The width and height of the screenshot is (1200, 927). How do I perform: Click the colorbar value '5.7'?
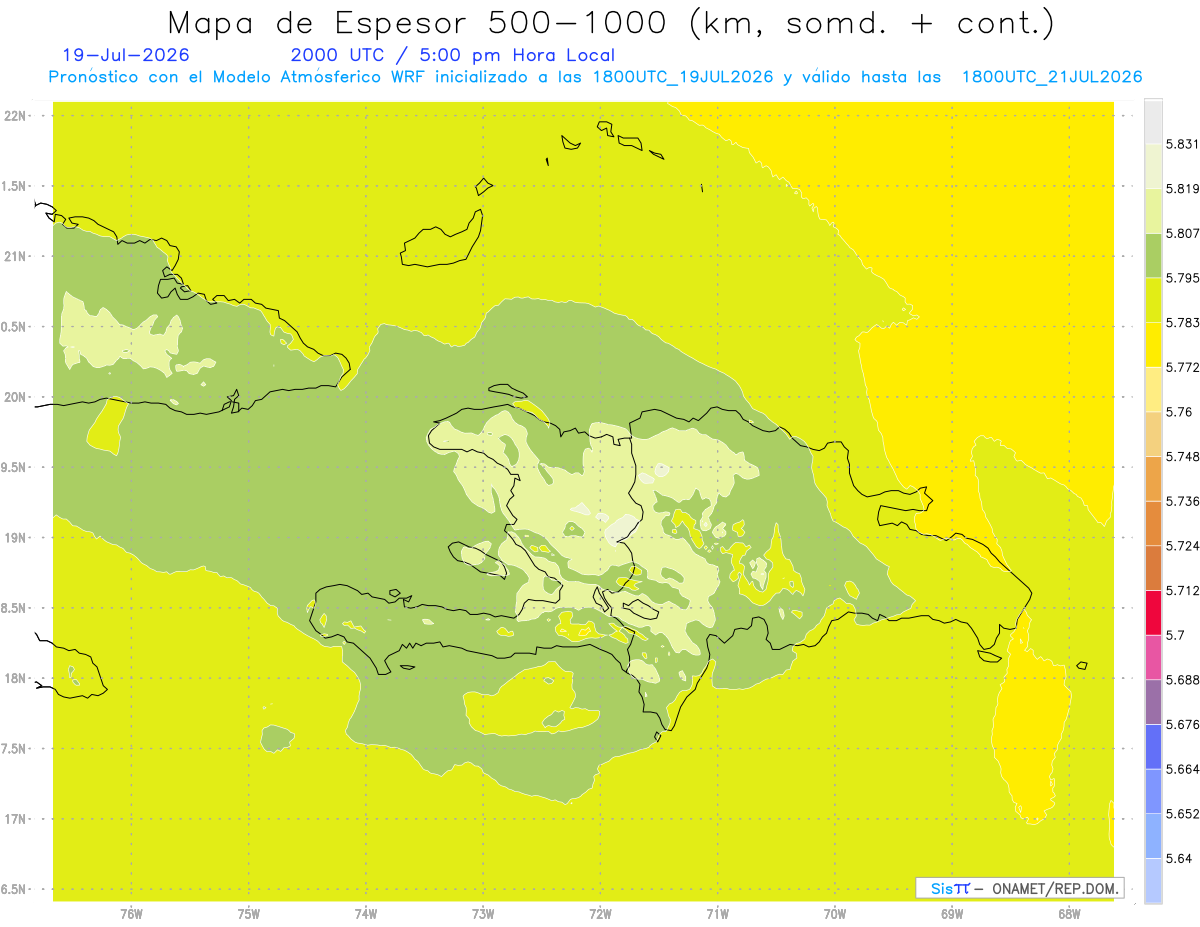1174,635
